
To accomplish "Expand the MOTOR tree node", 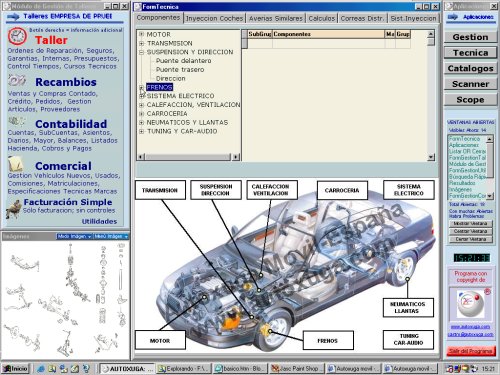I will [141, 34].
